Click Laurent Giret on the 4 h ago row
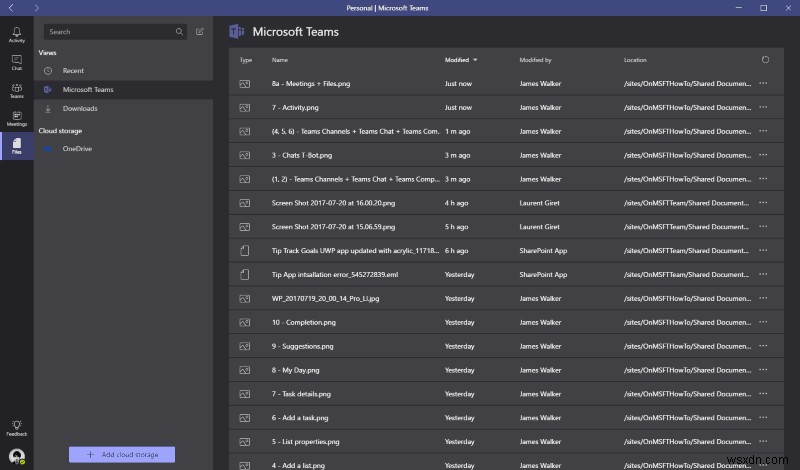 (x=539, y=203)
